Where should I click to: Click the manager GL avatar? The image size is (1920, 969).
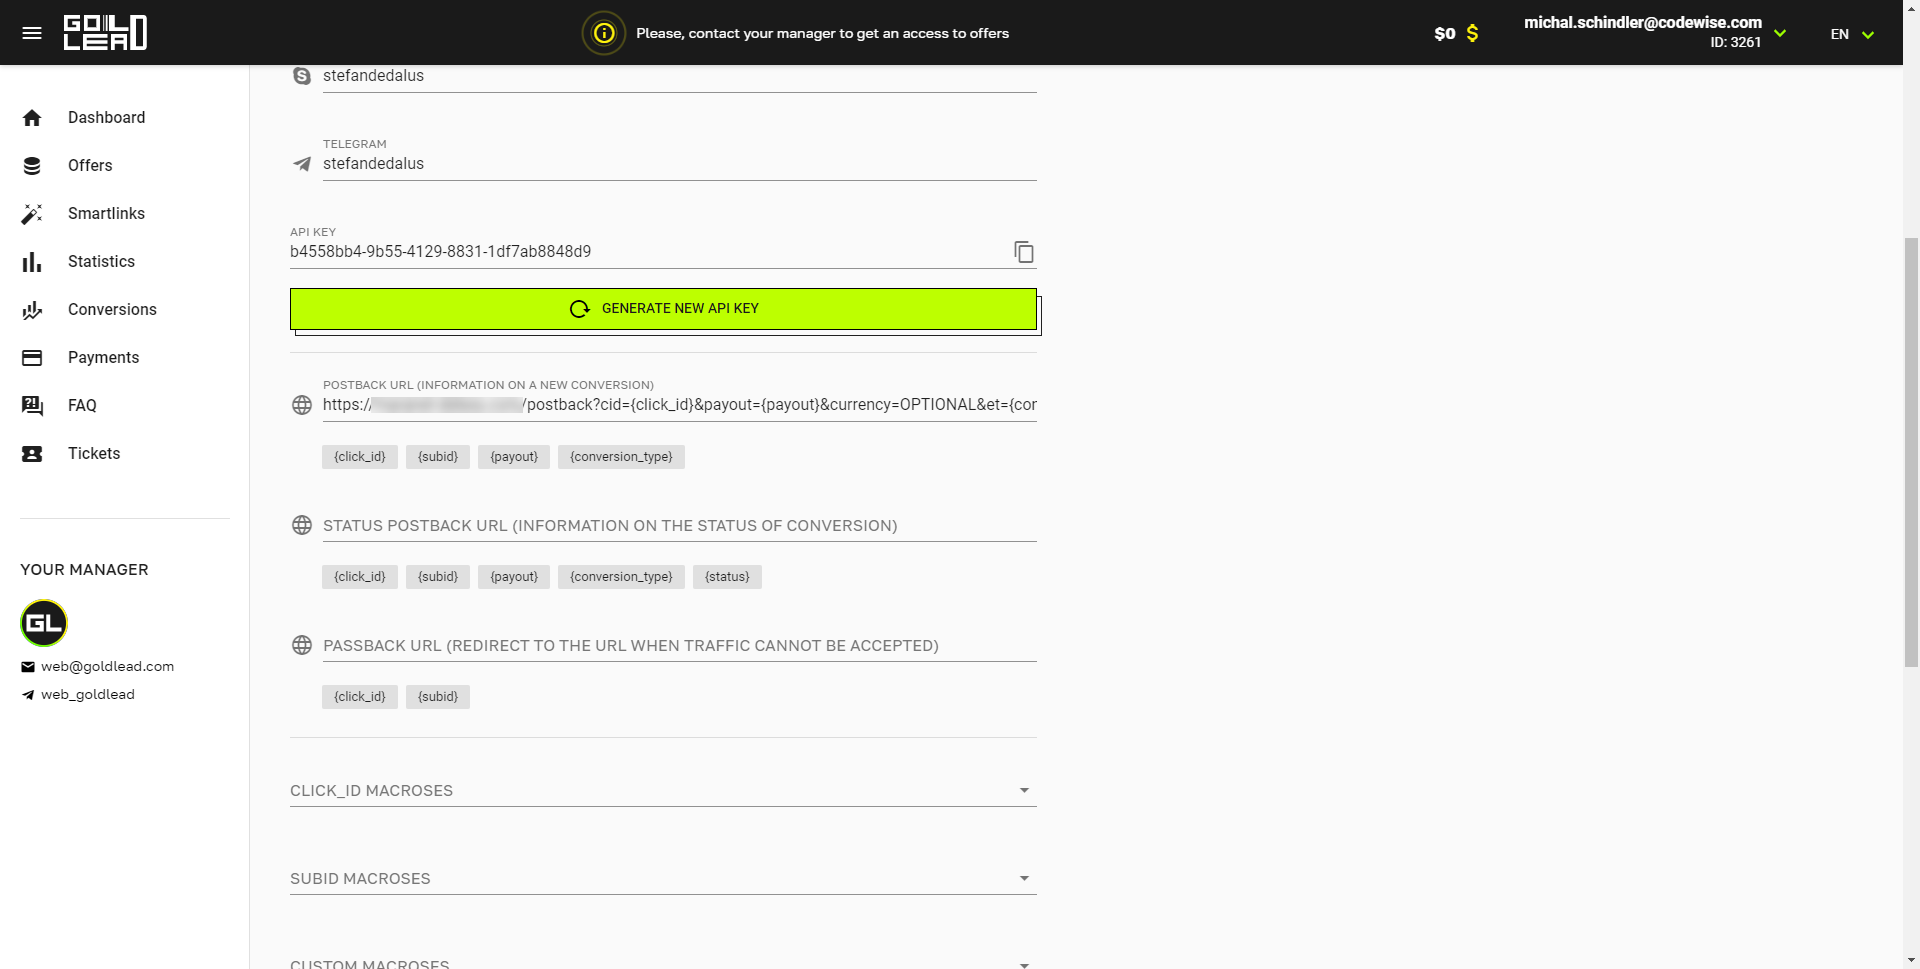pos(44,623)
